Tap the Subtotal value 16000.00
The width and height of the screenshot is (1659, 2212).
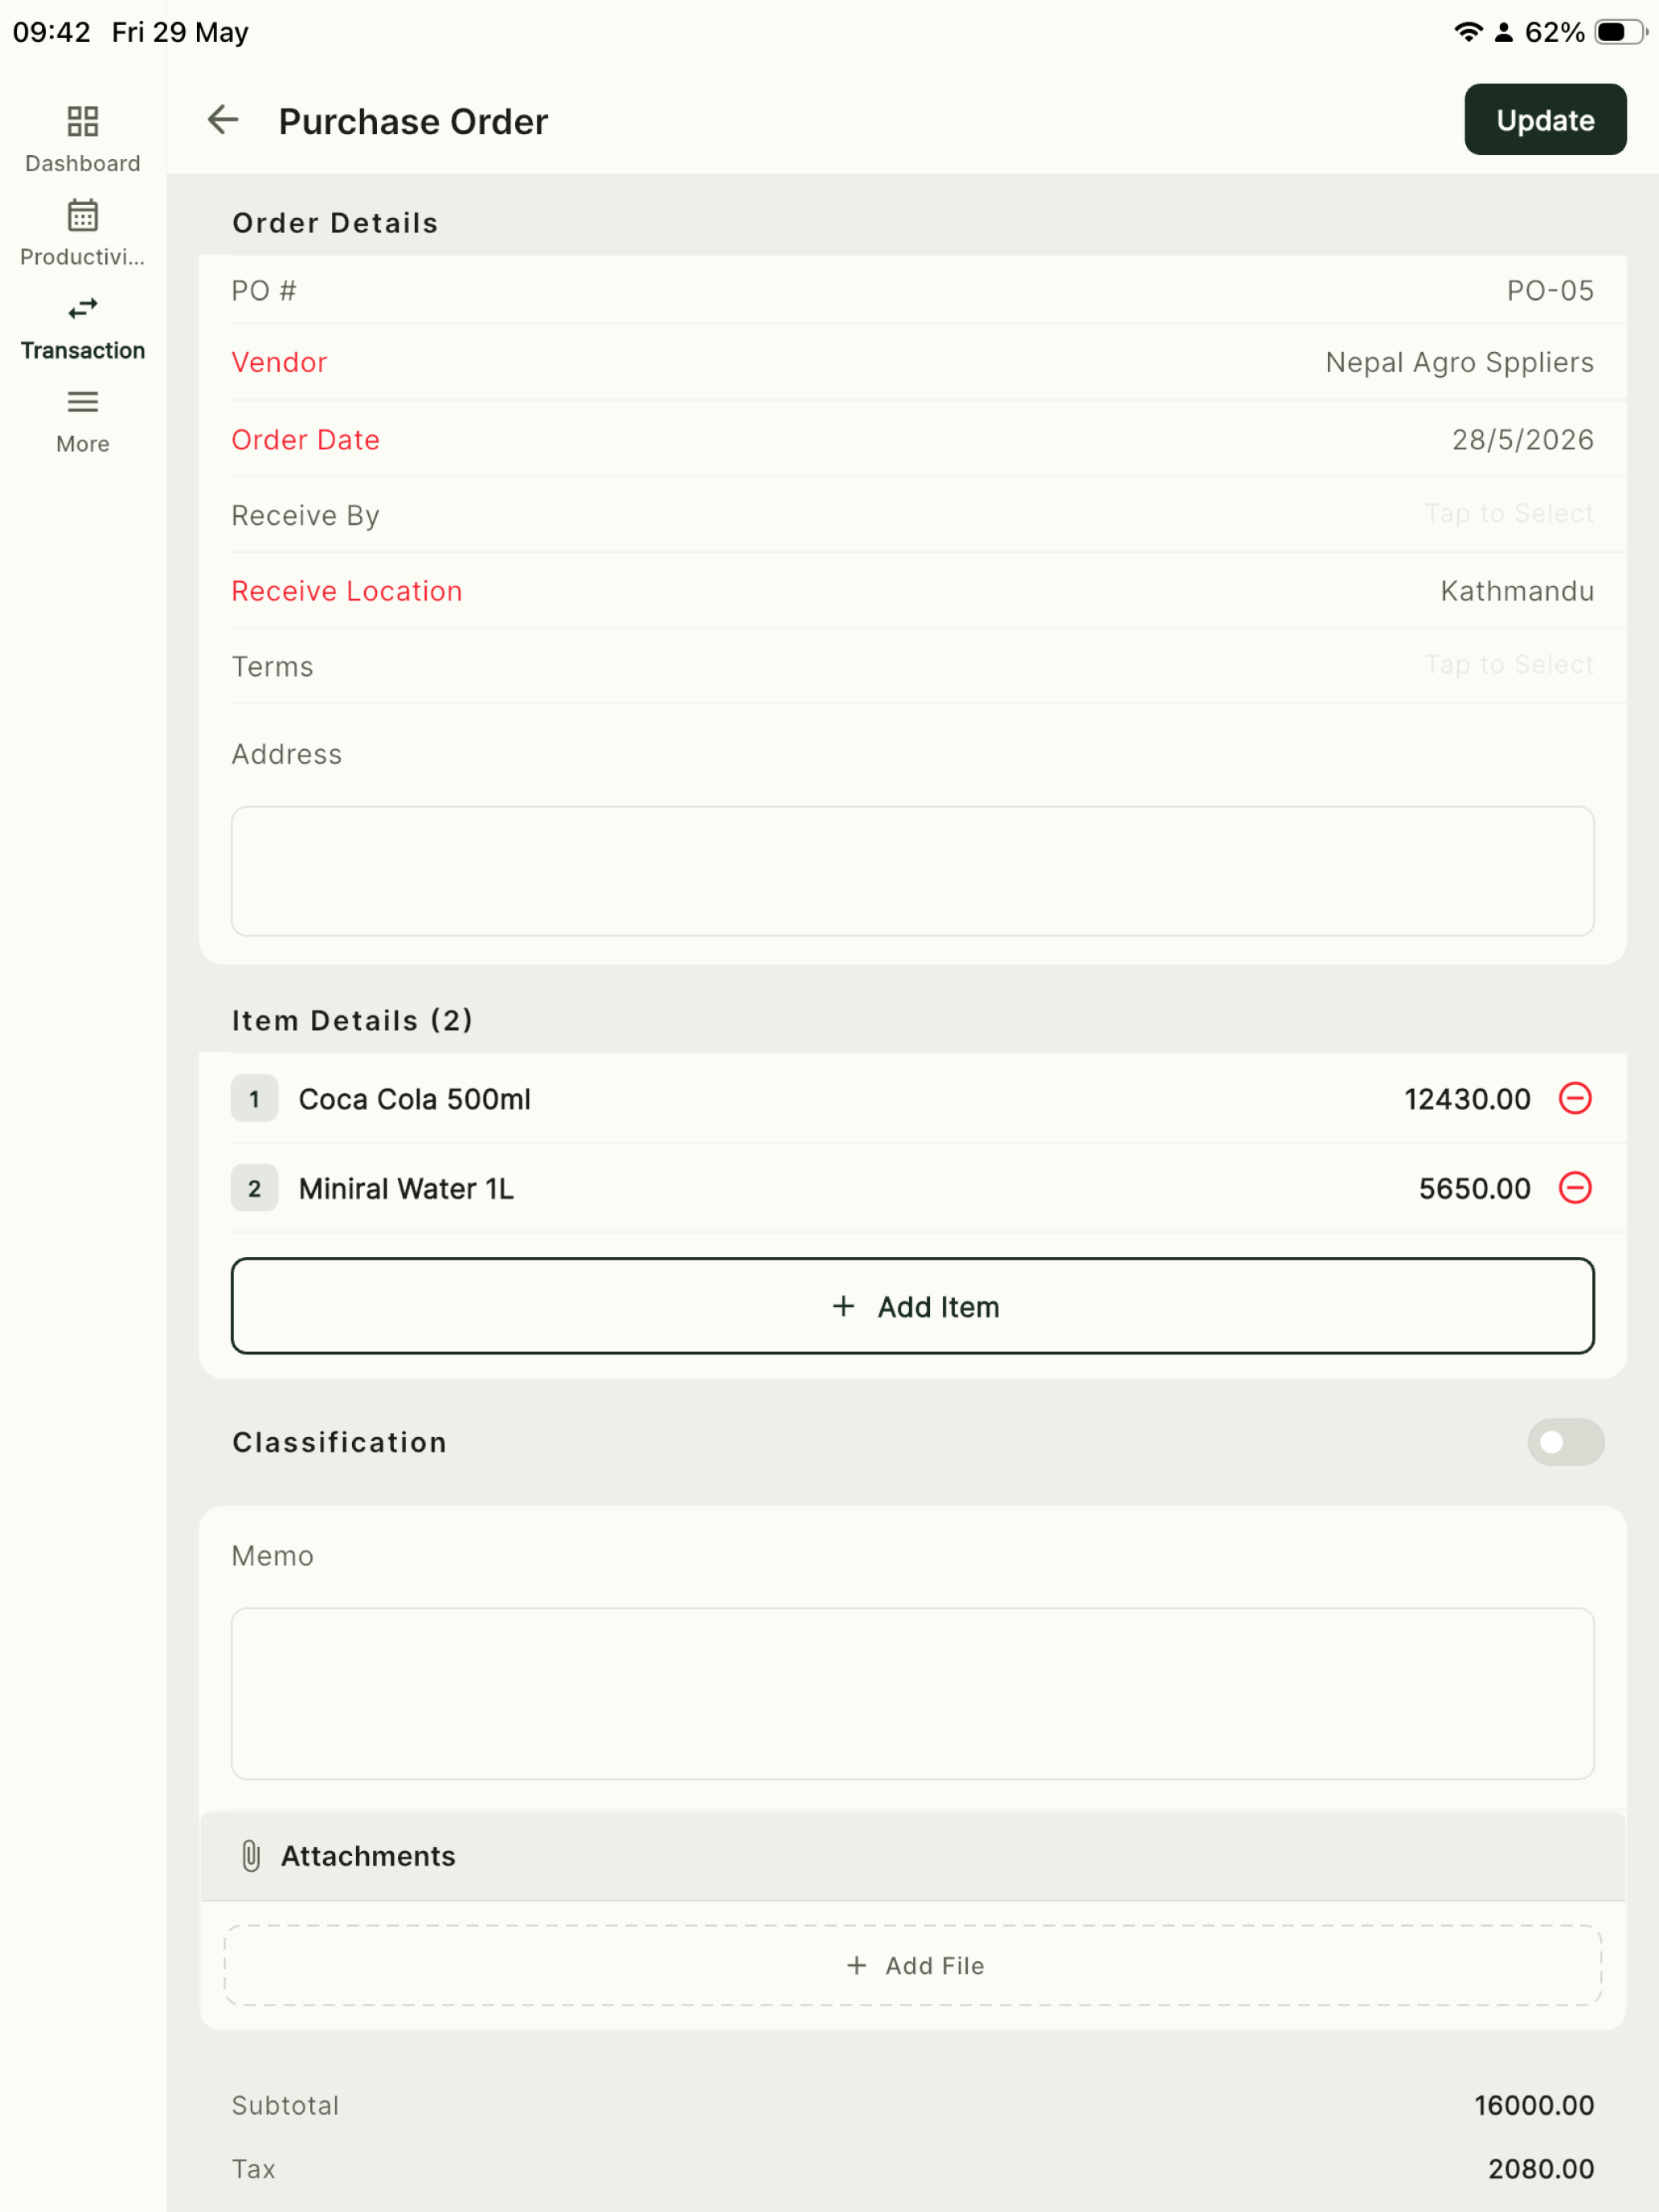click(1534, 2105)
